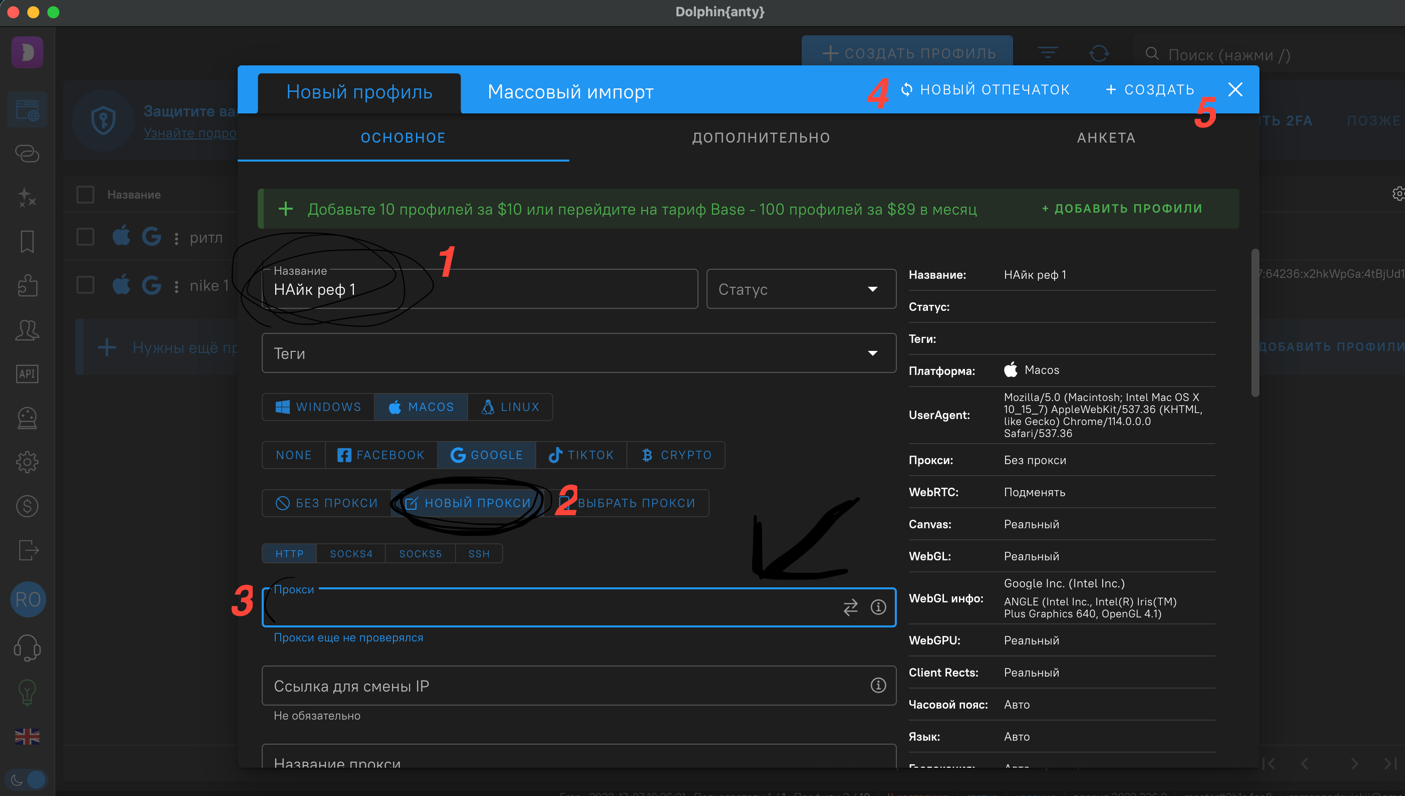The width and height of the screenshot is (1405, 796).
Task: Open the settings gear icon in sidebar
Action: 27,462
